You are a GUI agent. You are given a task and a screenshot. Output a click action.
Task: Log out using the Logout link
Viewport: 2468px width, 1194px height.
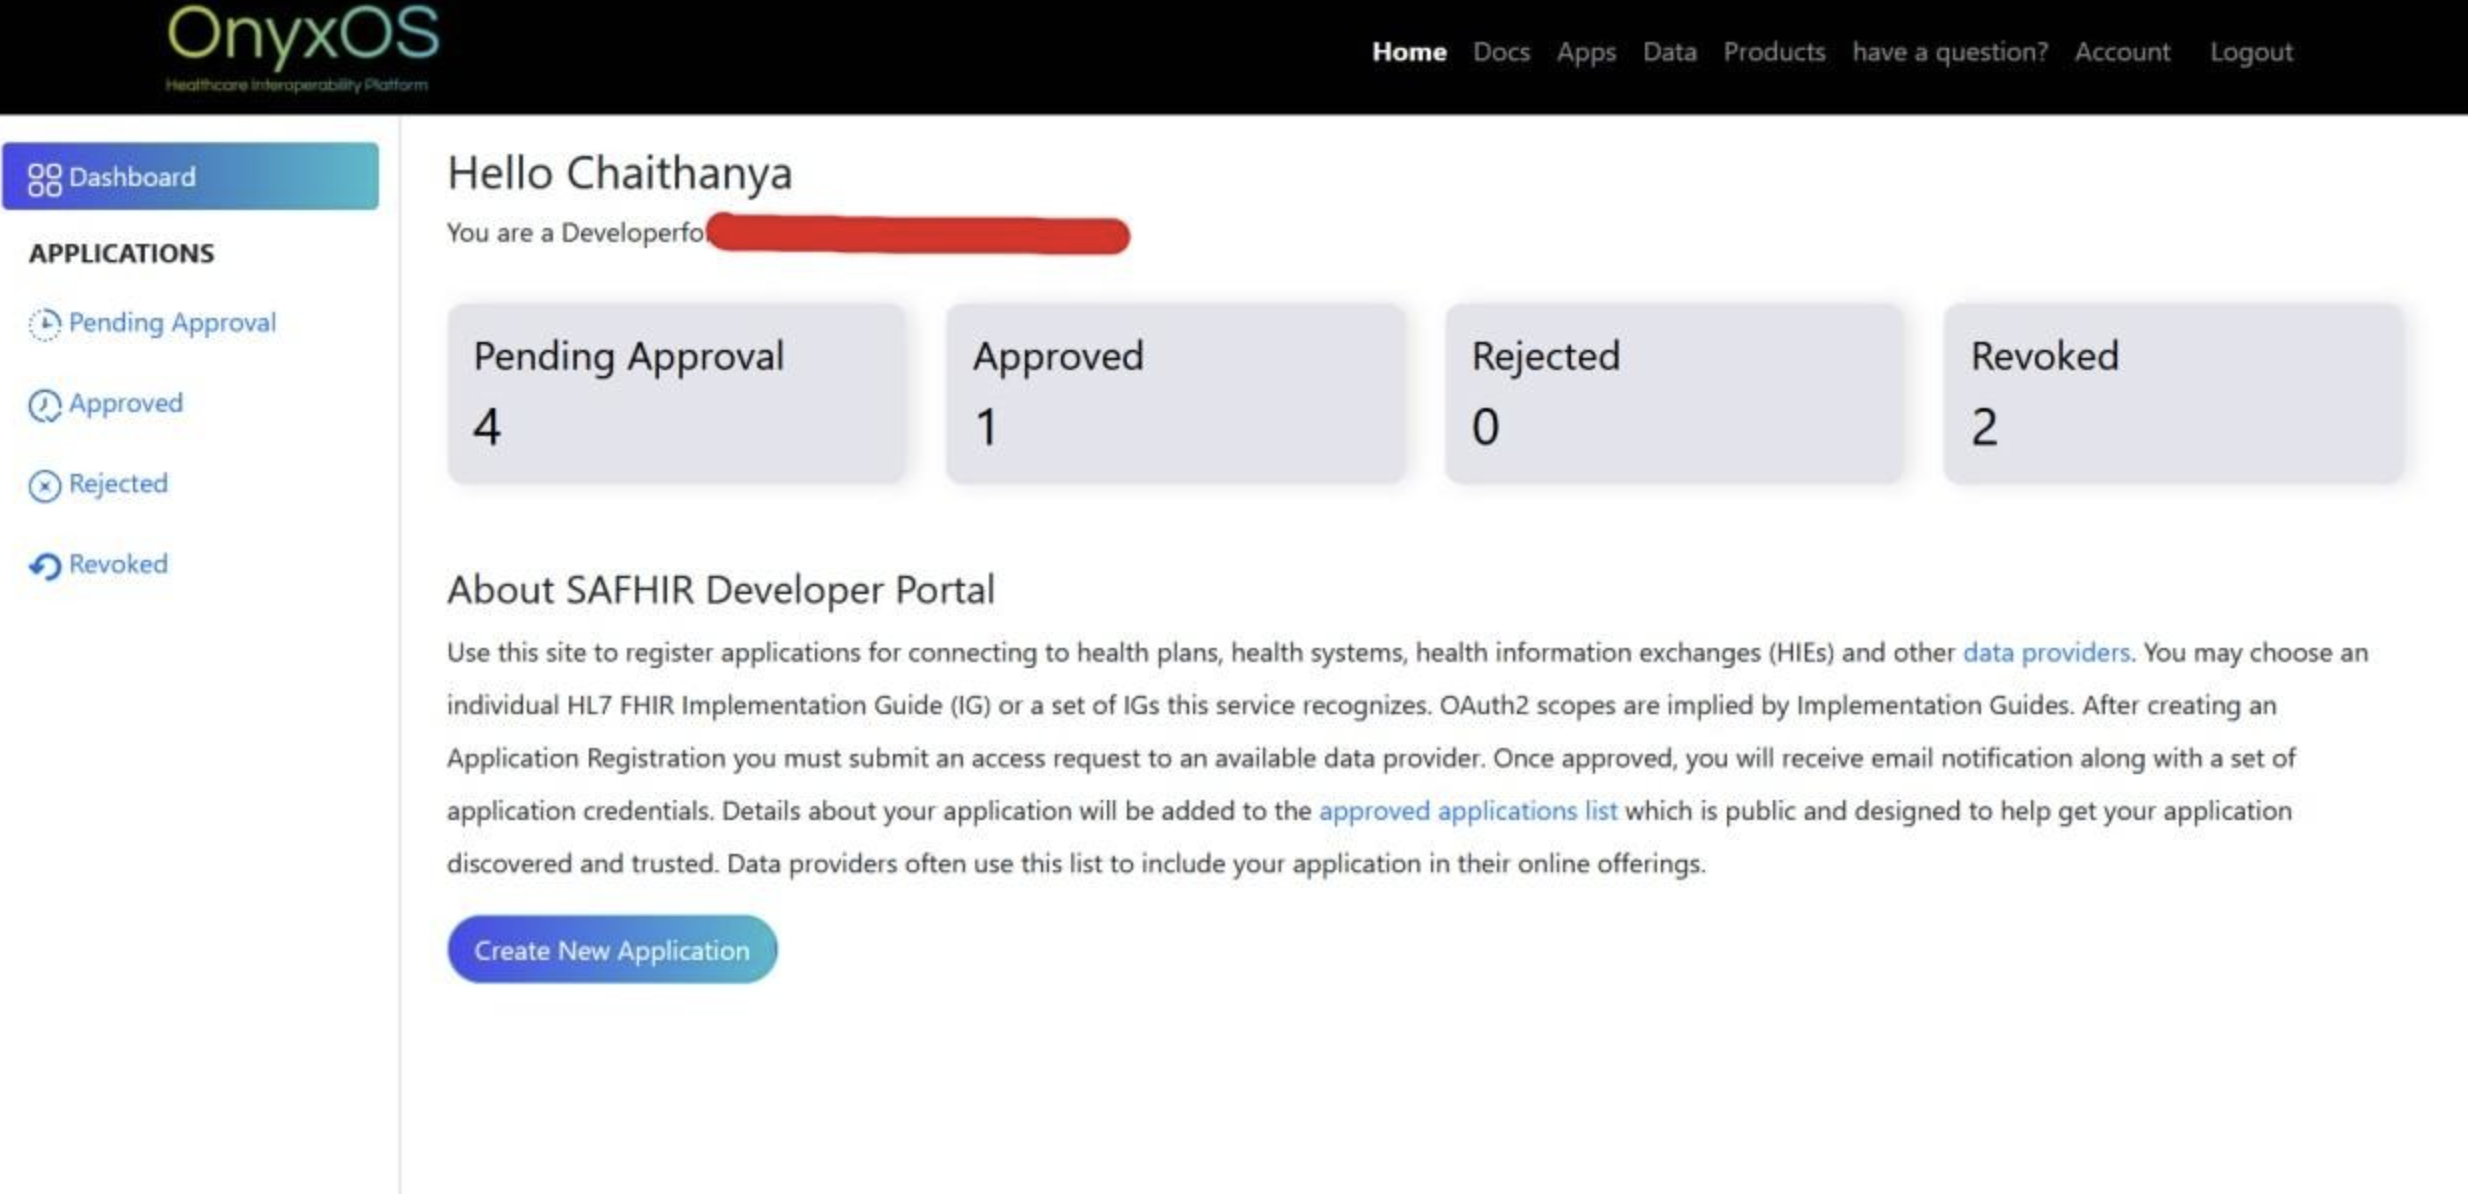coord(2250,52)
